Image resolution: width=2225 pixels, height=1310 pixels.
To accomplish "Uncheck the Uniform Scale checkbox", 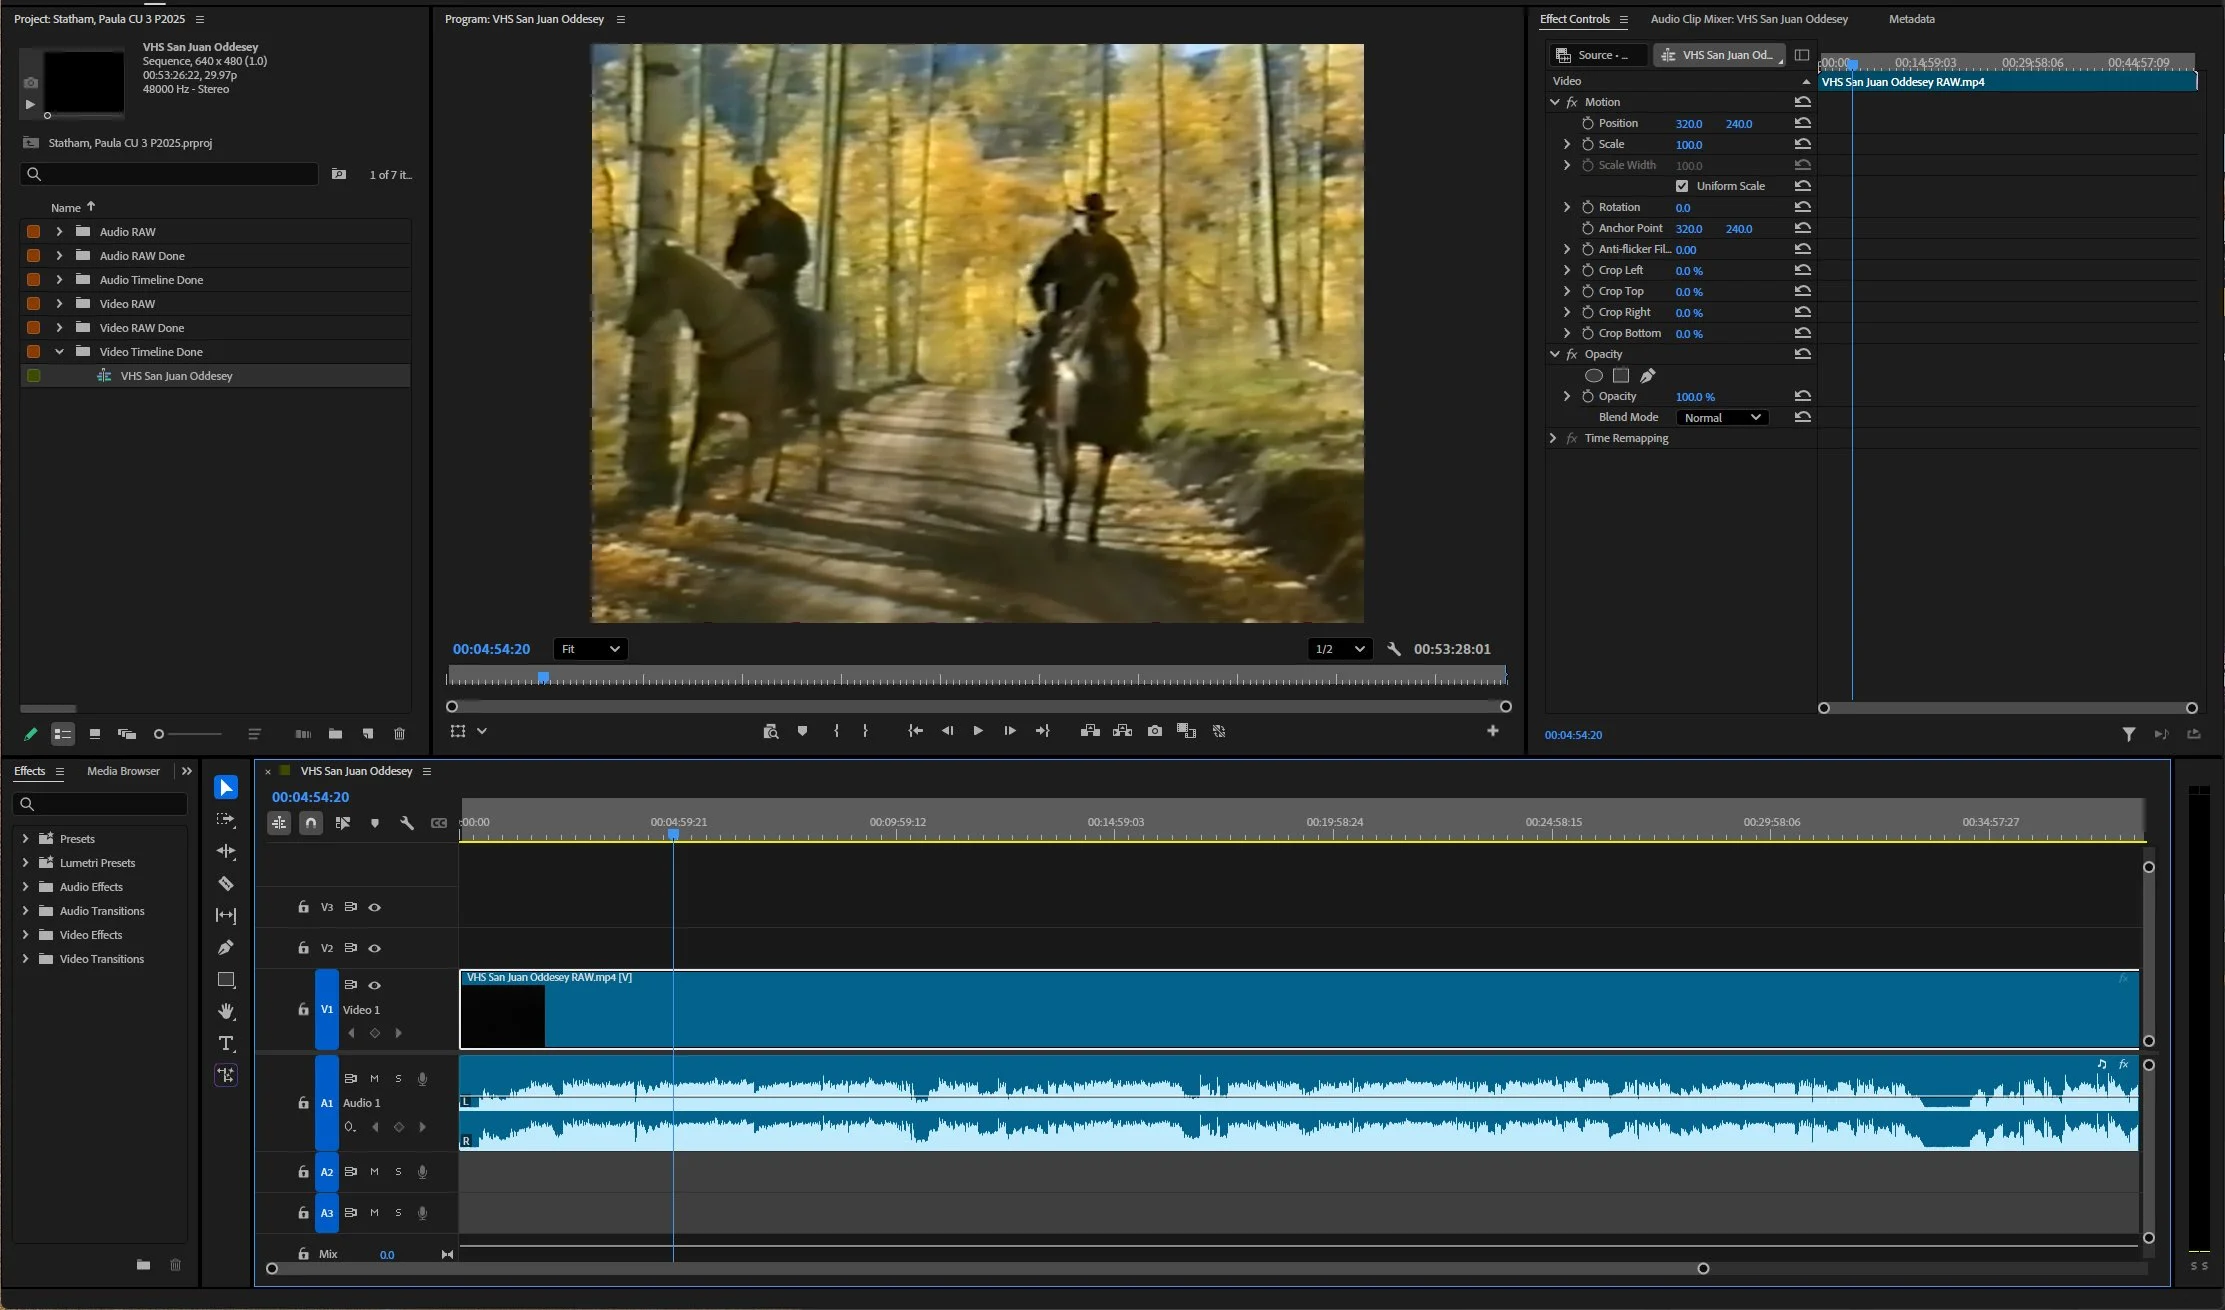I will point(1682,186).
